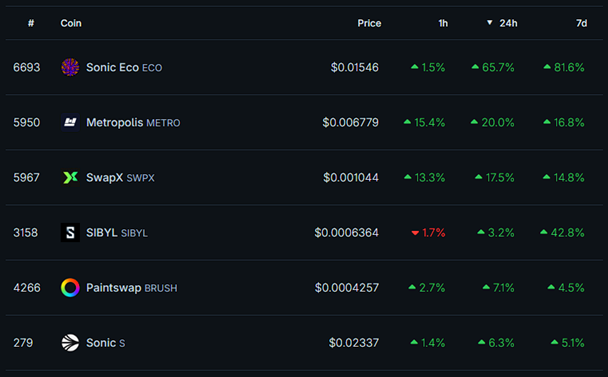The width and height of the screenshot is (608, 377).
Task: Open the Paintswap coin page
Action: [x=114, y=288]
